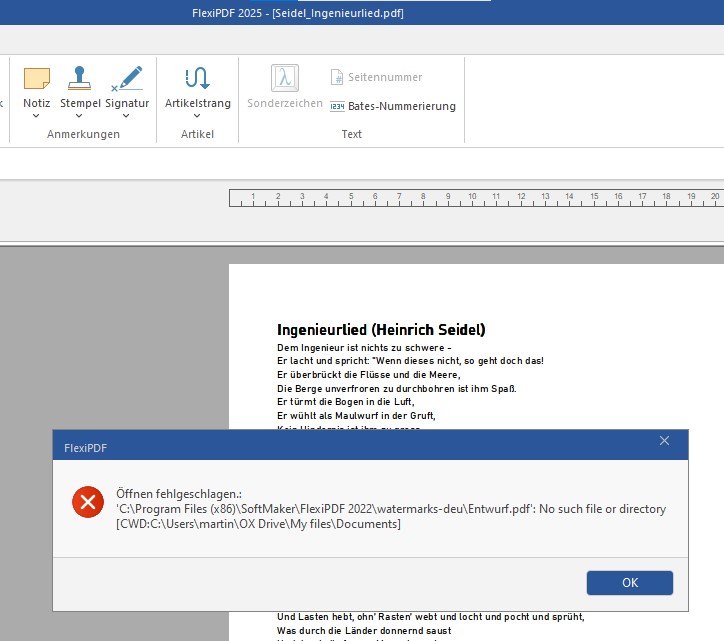Open the Sonderzeichen lambda icon
This screenshot has height=641, width=724.
pyautogui.click(x=284, y=78)
